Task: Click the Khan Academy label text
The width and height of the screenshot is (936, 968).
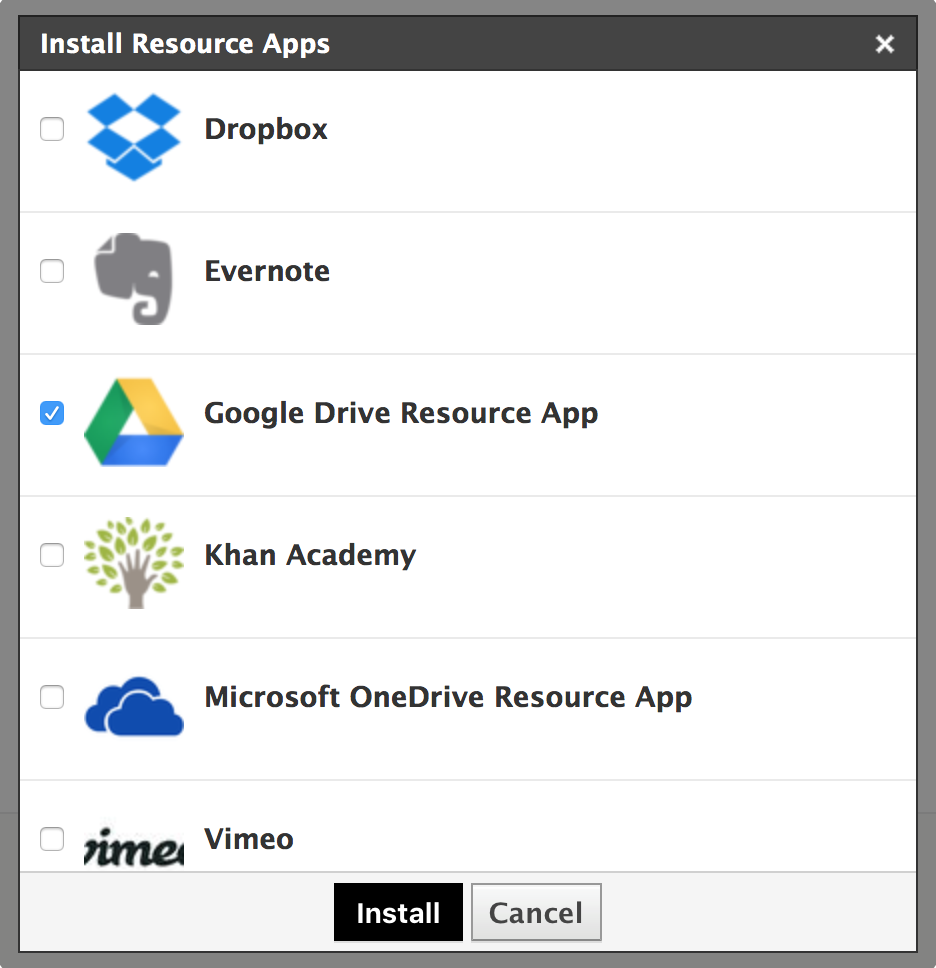Action: tap(310, 556)
